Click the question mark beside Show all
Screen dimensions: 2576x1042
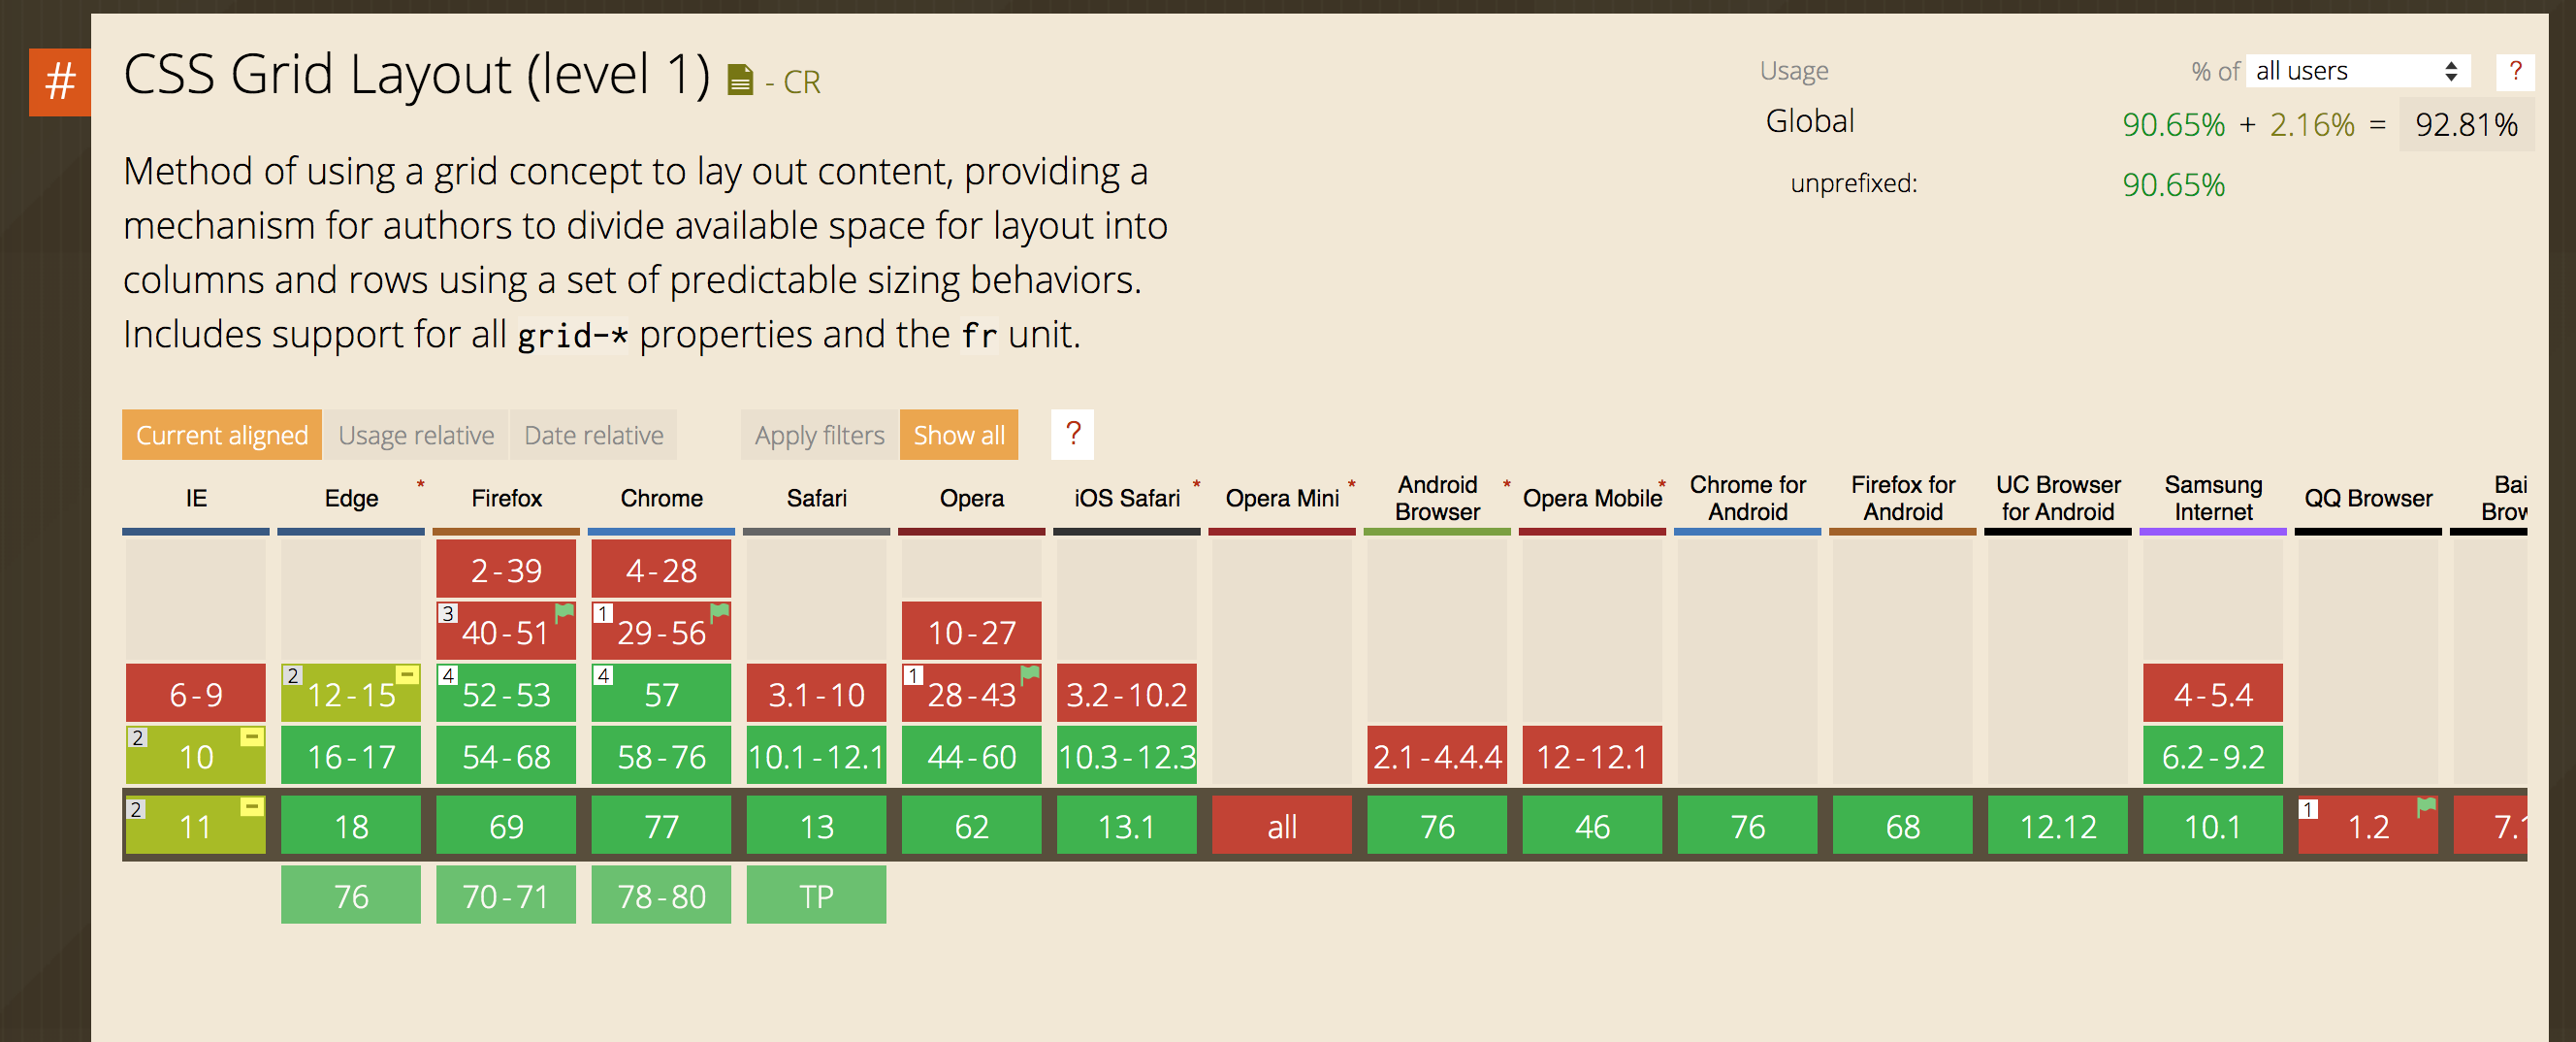1072,434
